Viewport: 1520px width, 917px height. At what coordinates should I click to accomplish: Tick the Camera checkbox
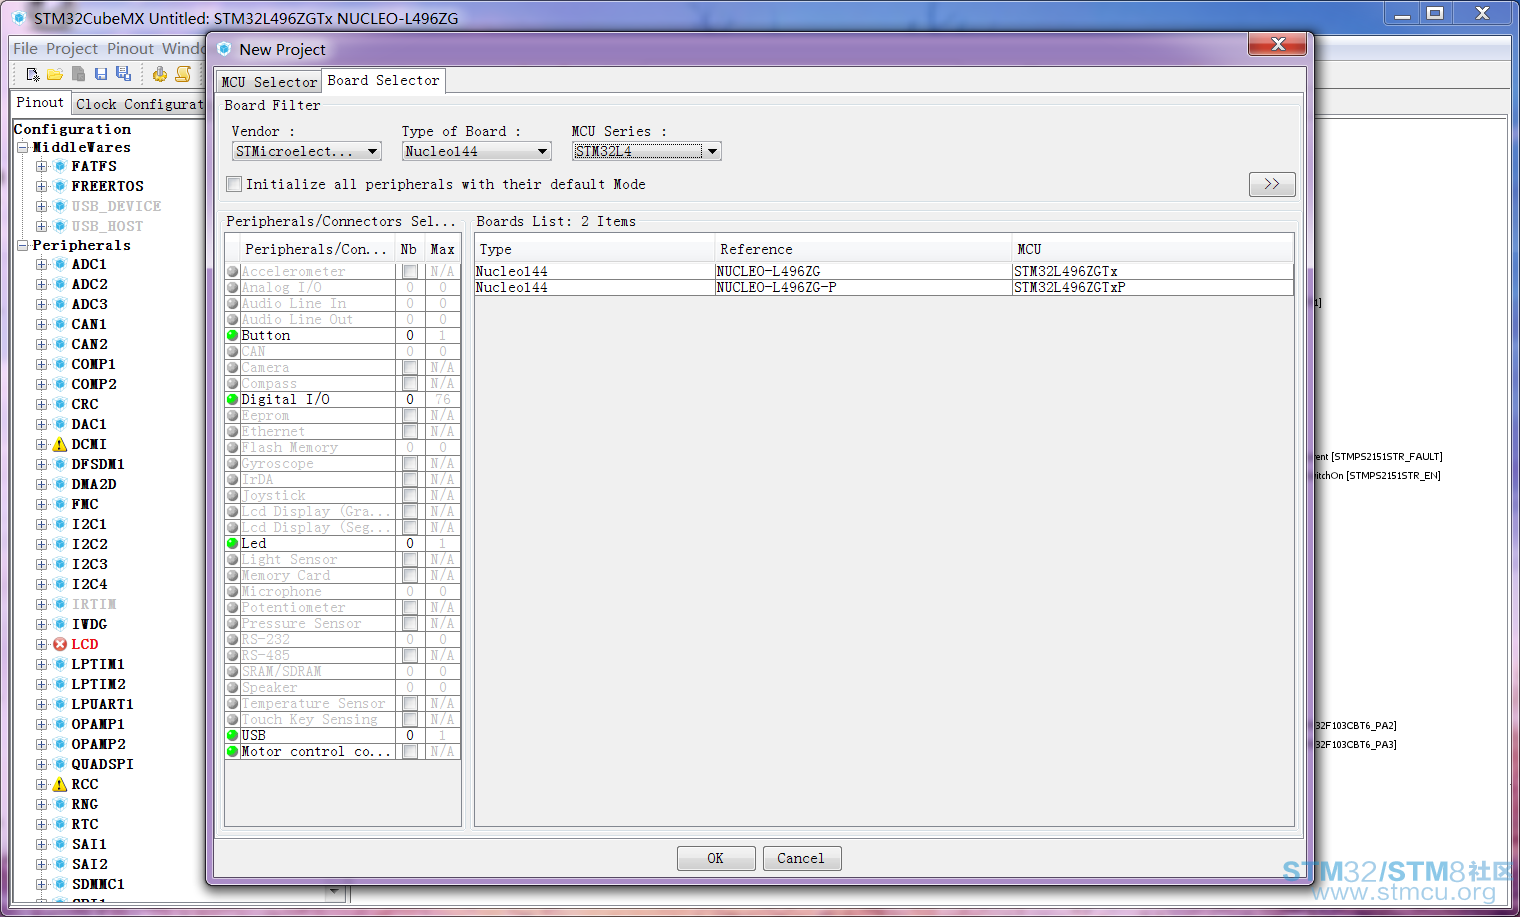click(410, 368)
